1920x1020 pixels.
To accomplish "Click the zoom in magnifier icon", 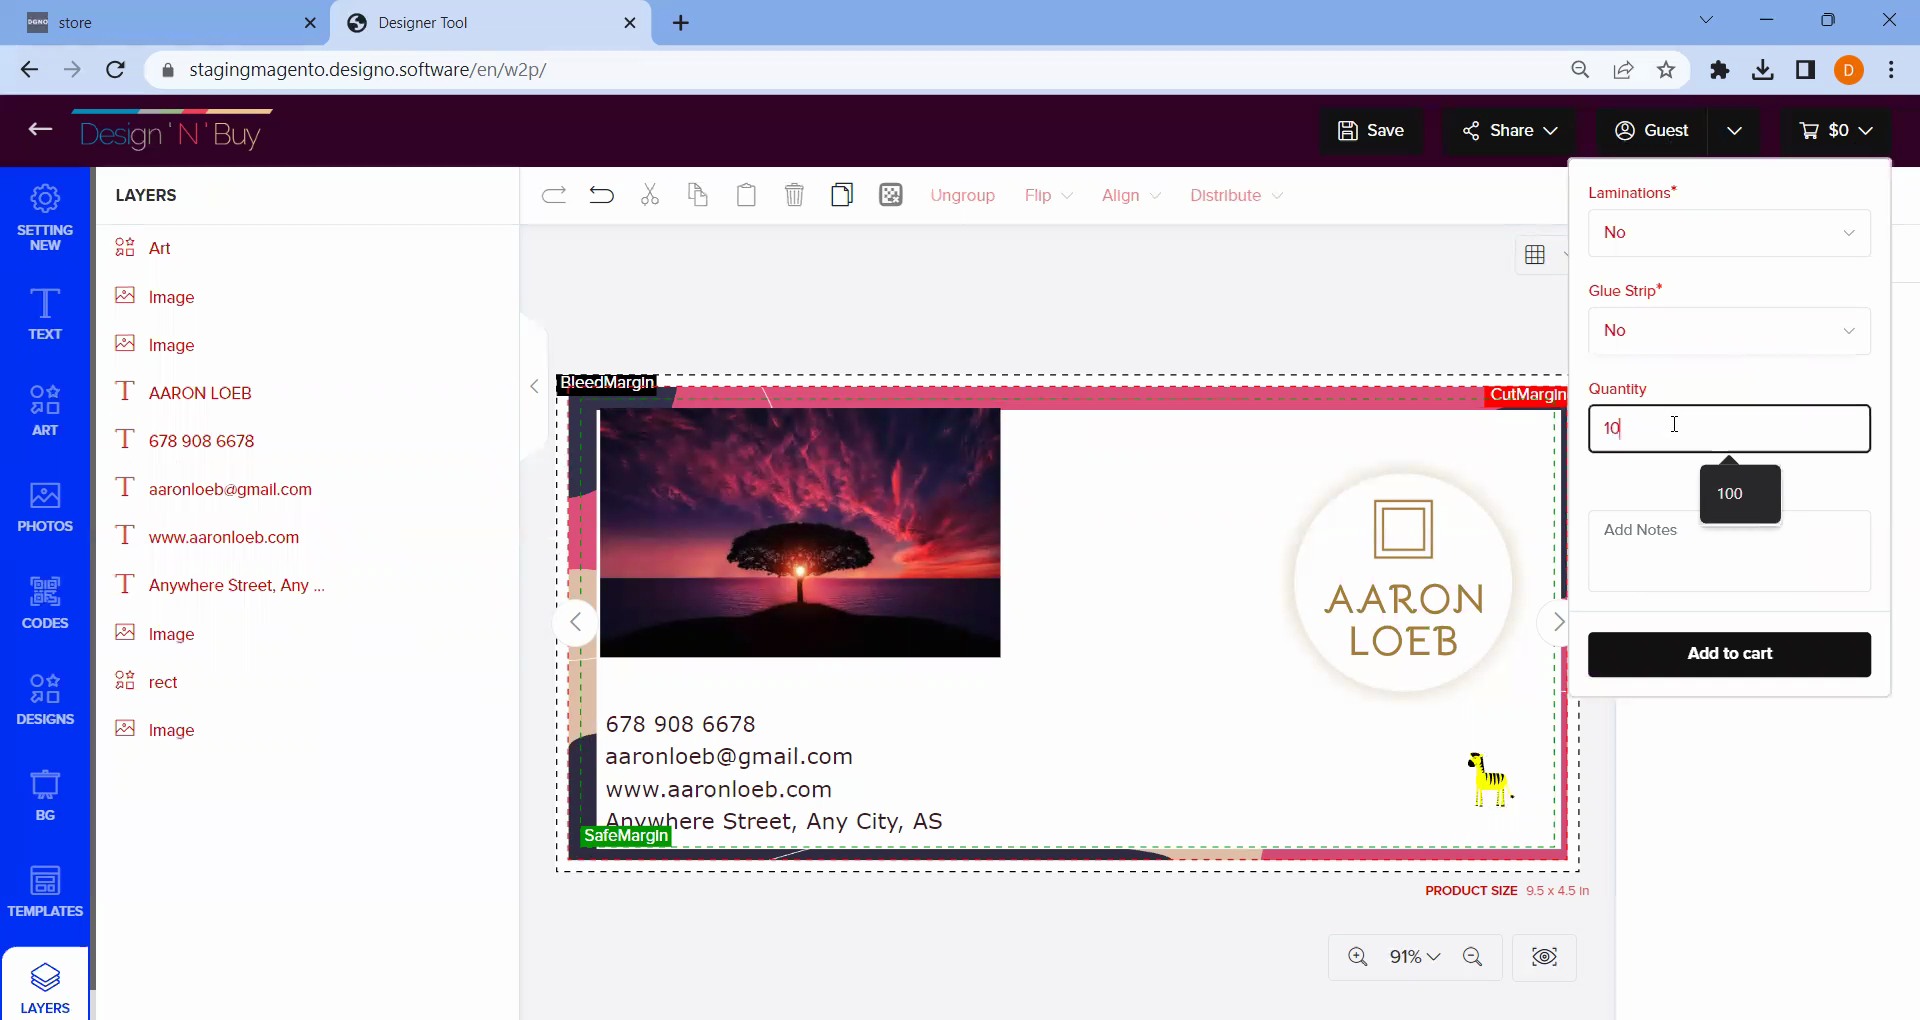I will click(x=1357, y=957).
